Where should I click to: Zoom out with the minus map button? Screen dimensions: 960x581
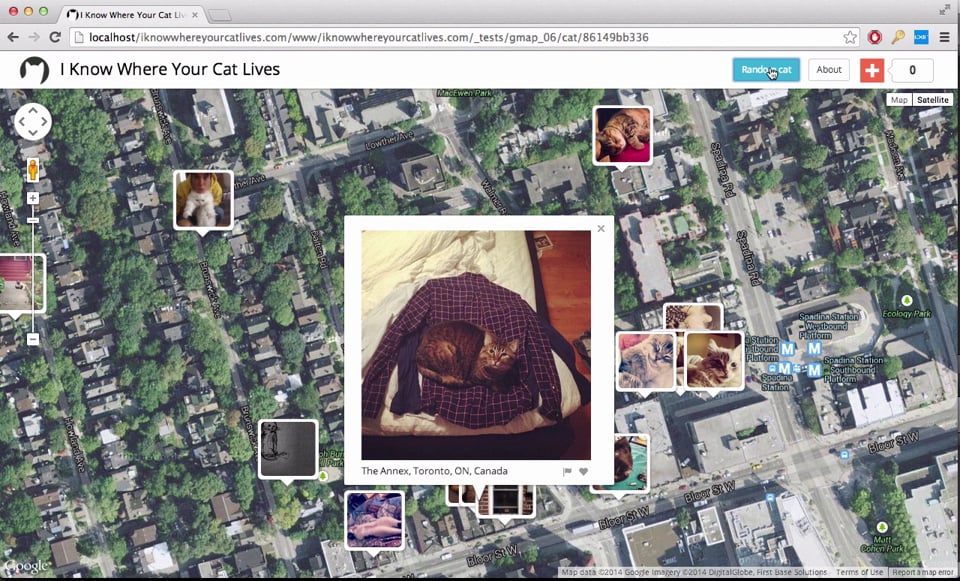click(33, 339)
